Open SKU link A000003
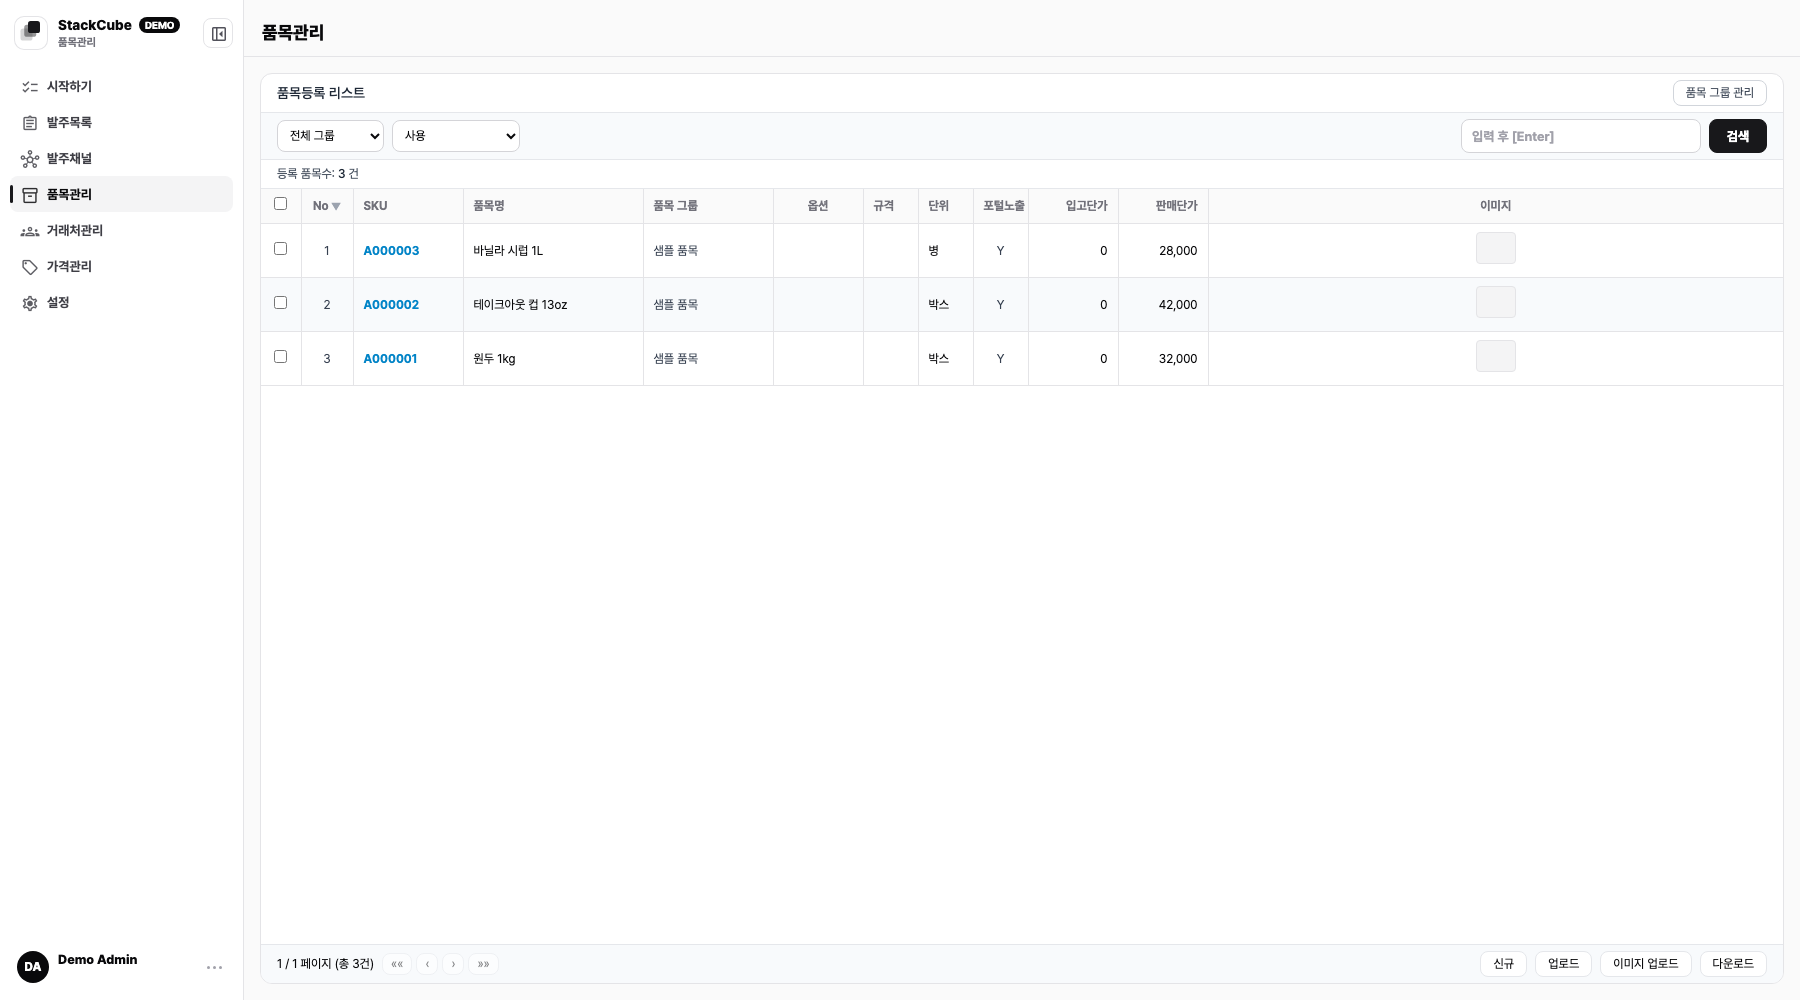 point(391,251)
